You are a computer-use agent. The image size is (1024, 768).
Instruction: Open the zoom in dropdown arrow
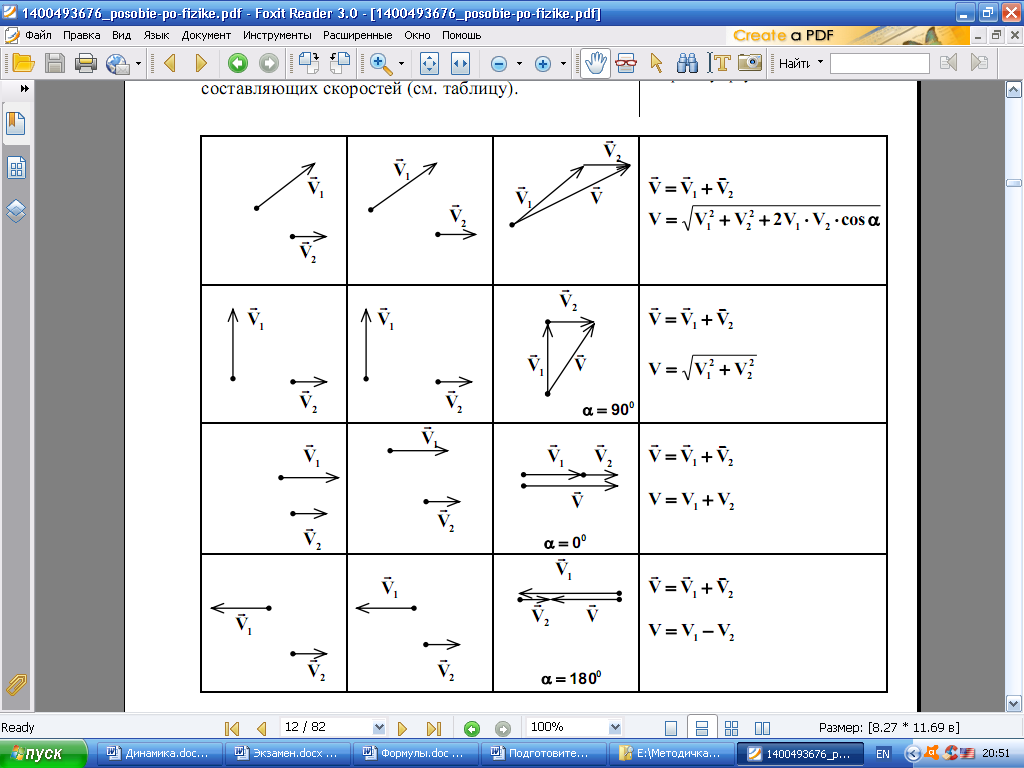pos(563,63)
